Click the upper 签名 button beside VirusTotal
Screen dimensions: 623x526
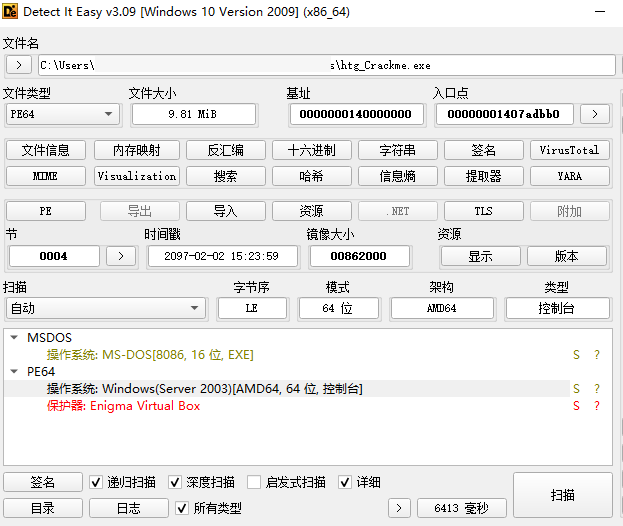484,150
